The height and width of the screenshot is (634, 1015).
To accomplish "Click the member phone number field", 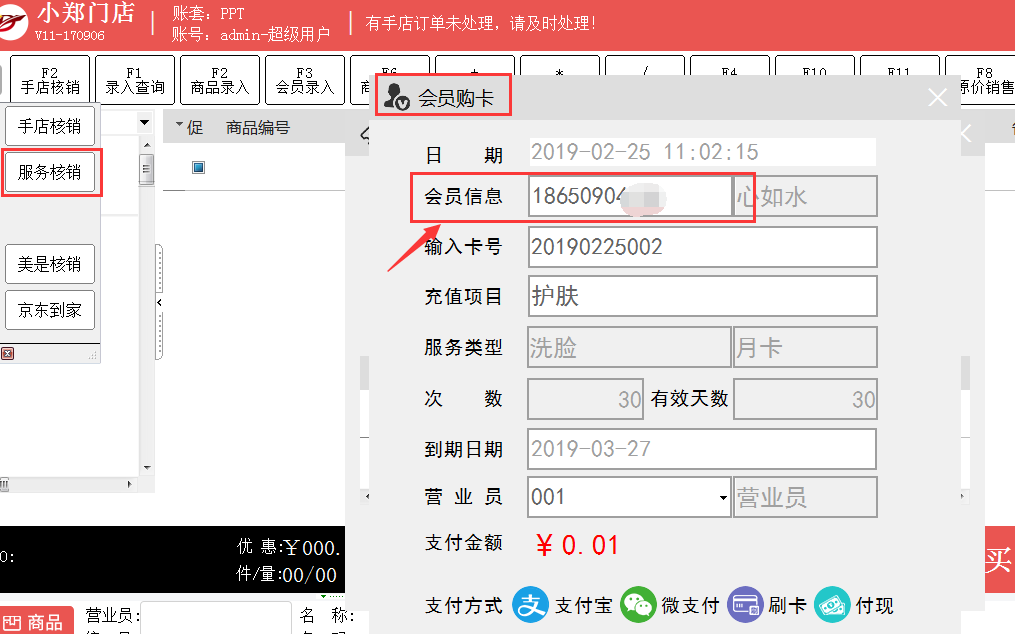I will (x=630, y=196).
